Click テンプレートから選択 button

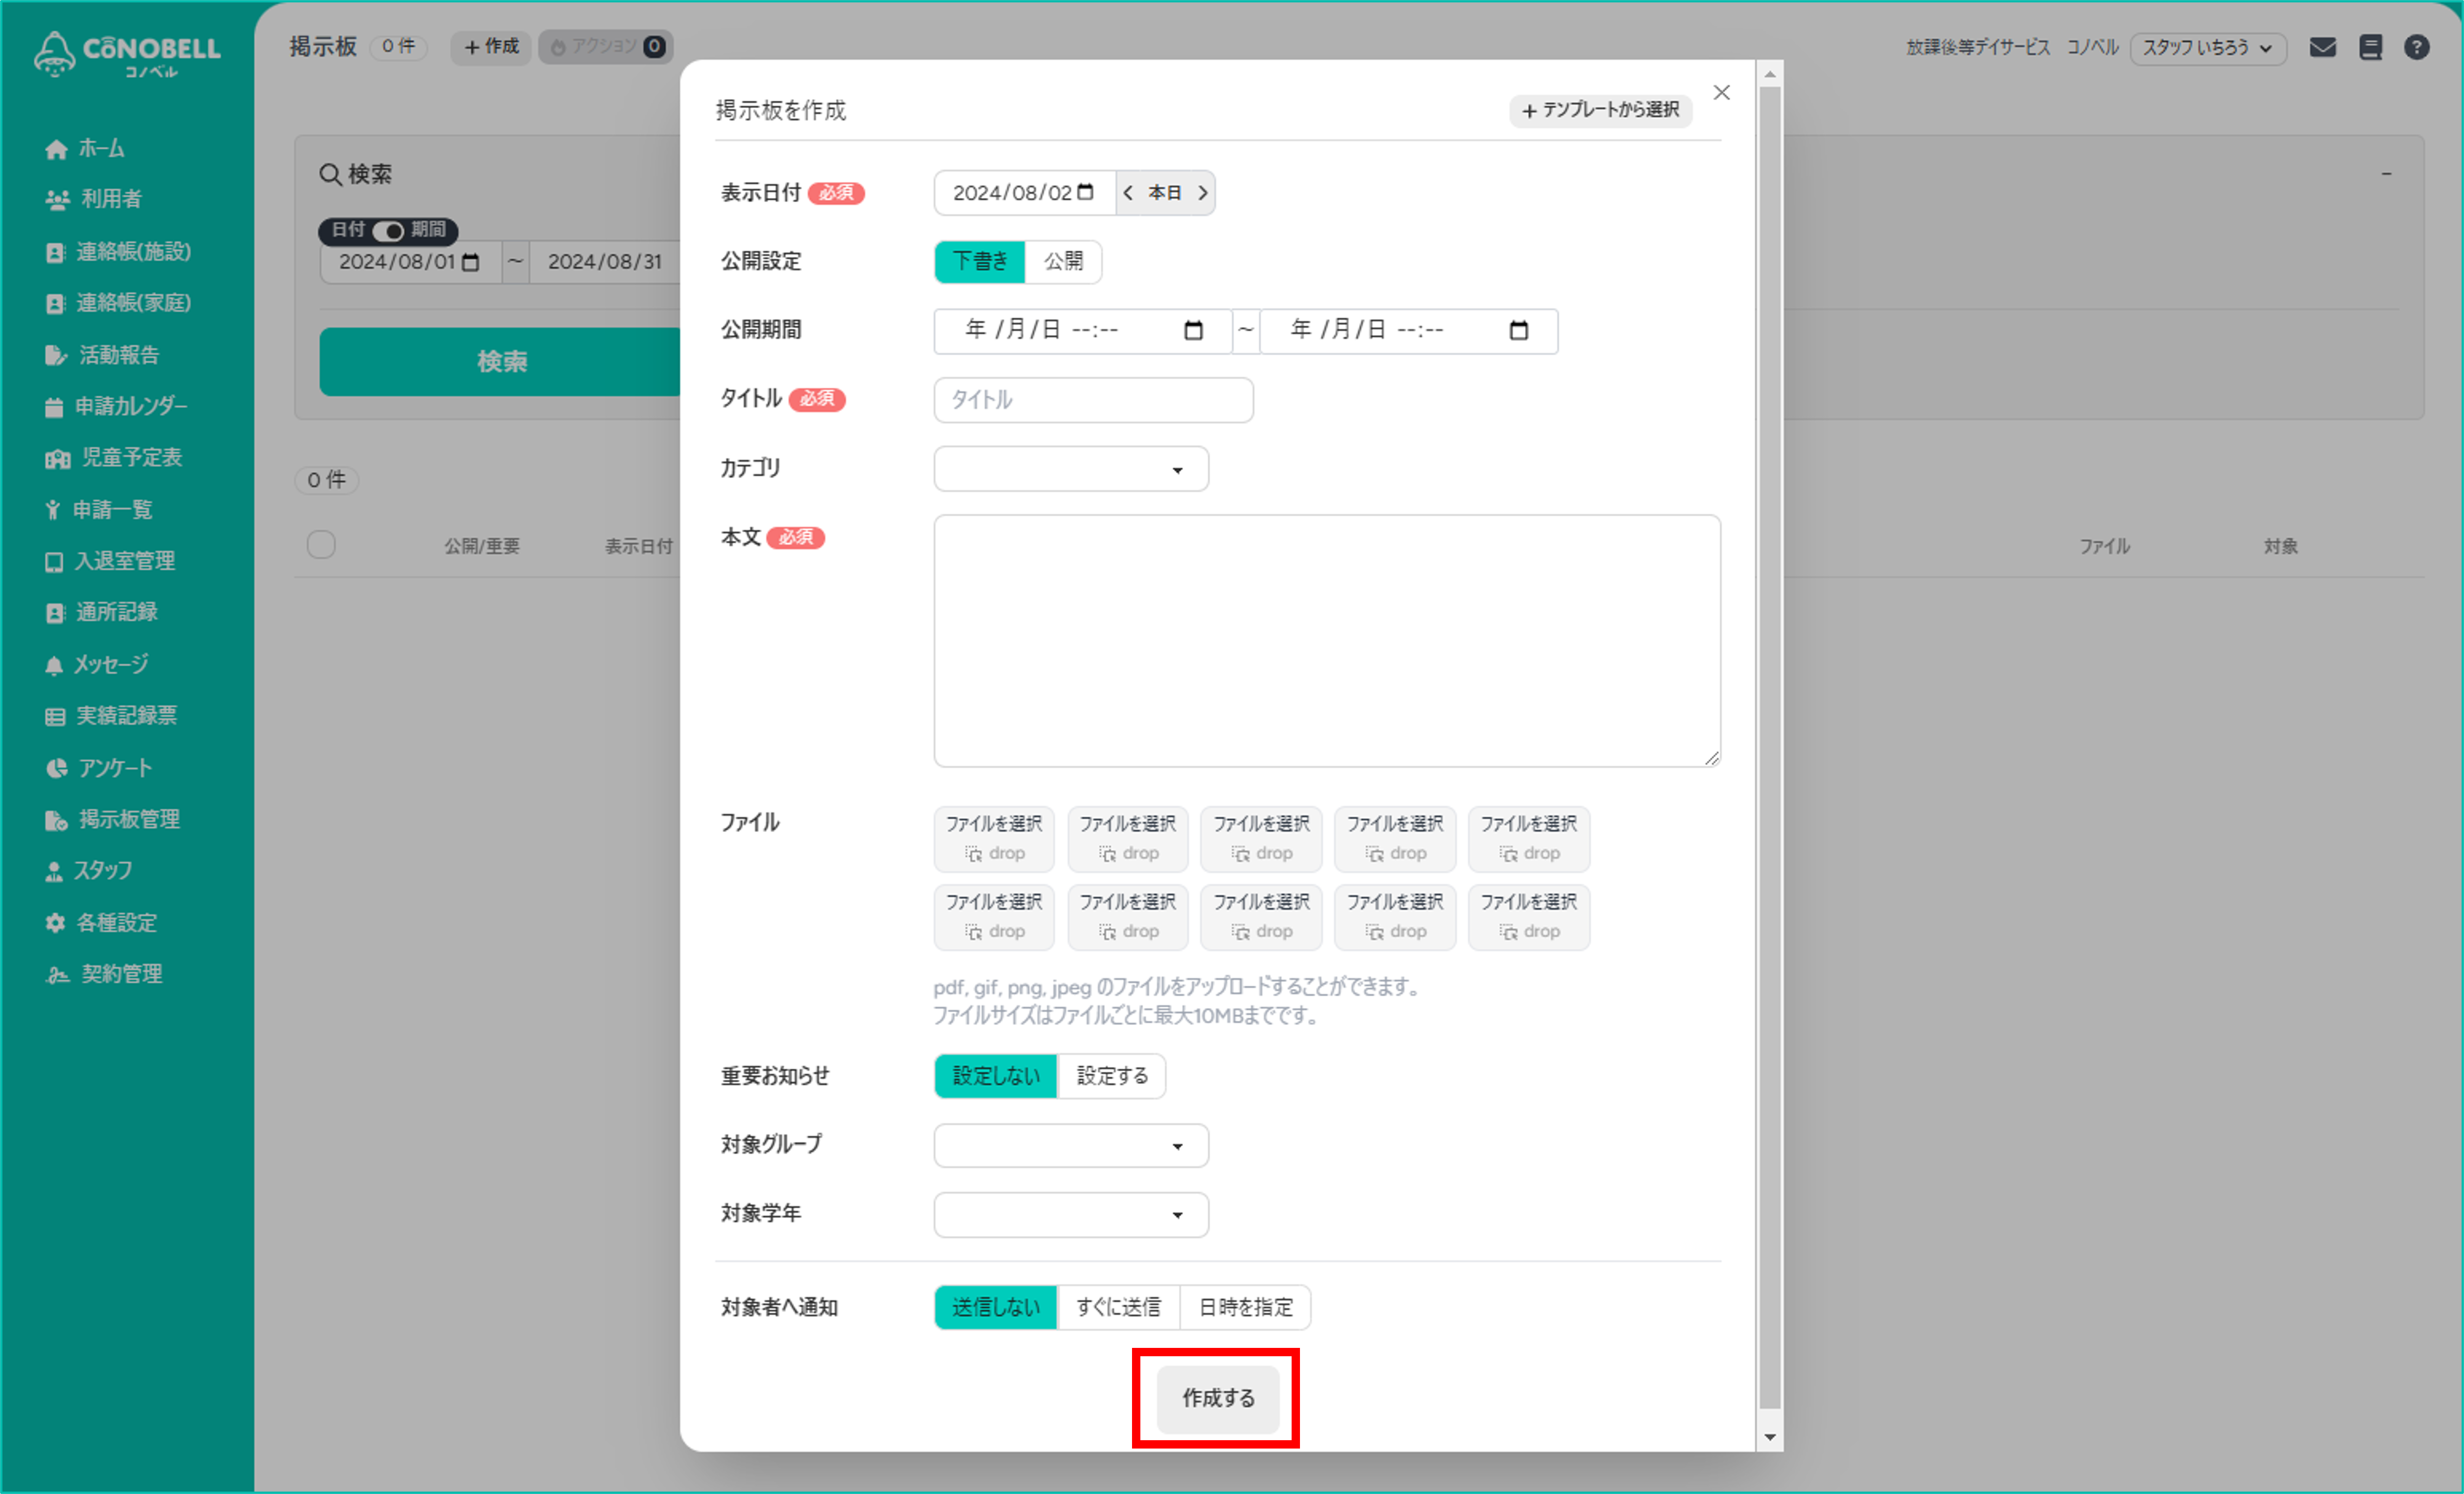tap(1600, 110)
